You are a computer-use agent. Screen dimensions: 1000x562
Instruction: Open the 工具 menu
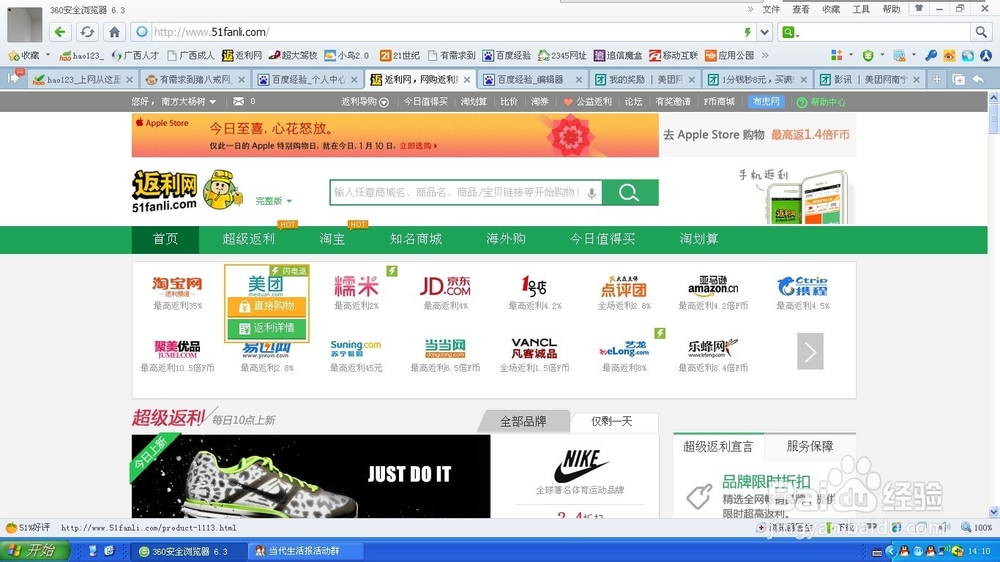pyautogui.click(x=861, y=10)
